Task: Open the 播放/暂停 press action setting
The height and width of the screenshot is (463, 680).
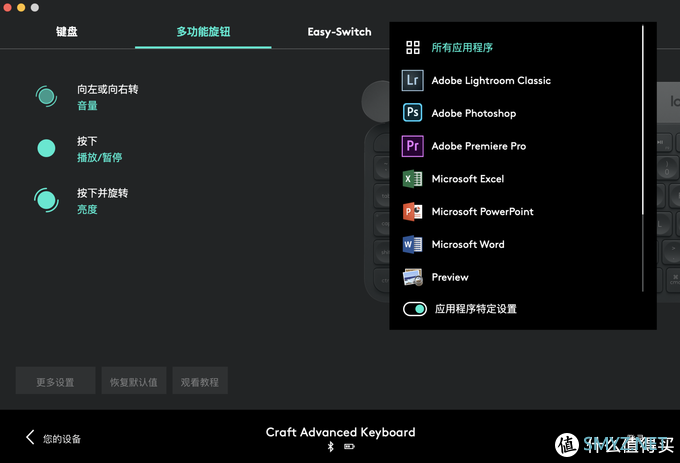Action: click(x=99, y=157)
